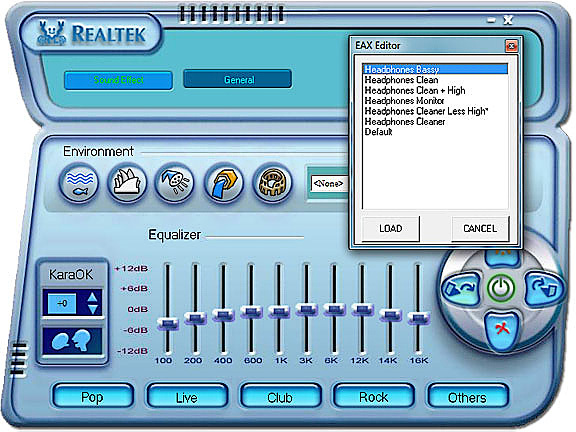576x432 pixels.
Task: Click the 6K equalizer slider handle
Action: 334,309
